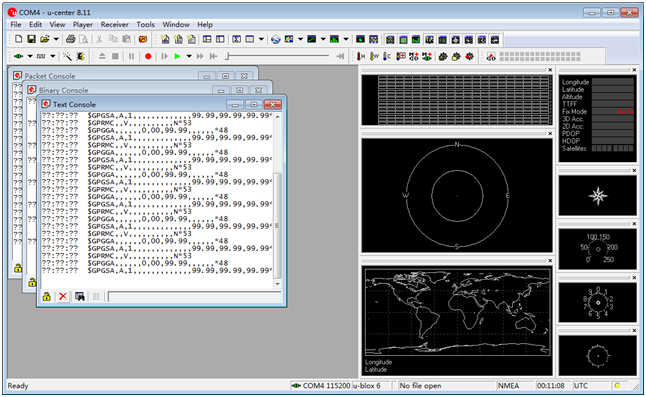Click Text Console command input field
646x397 pixels.
[194, 297]
